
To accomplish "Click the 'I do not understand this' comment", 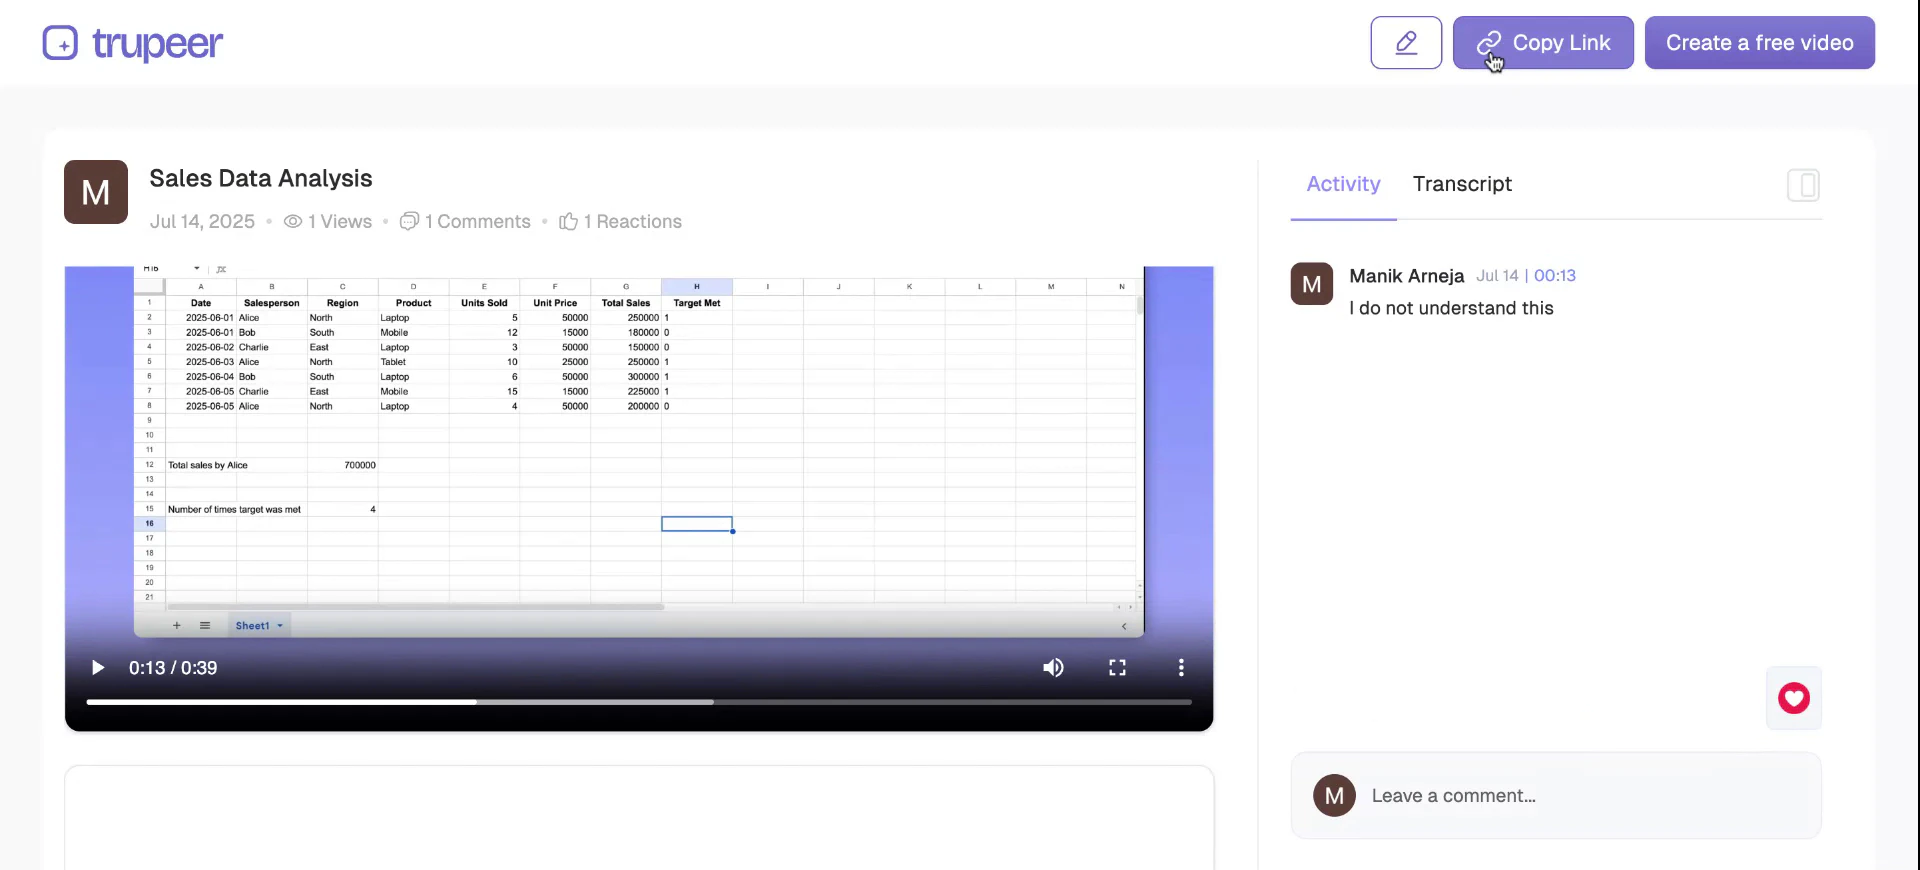I will coord(1451,308).
